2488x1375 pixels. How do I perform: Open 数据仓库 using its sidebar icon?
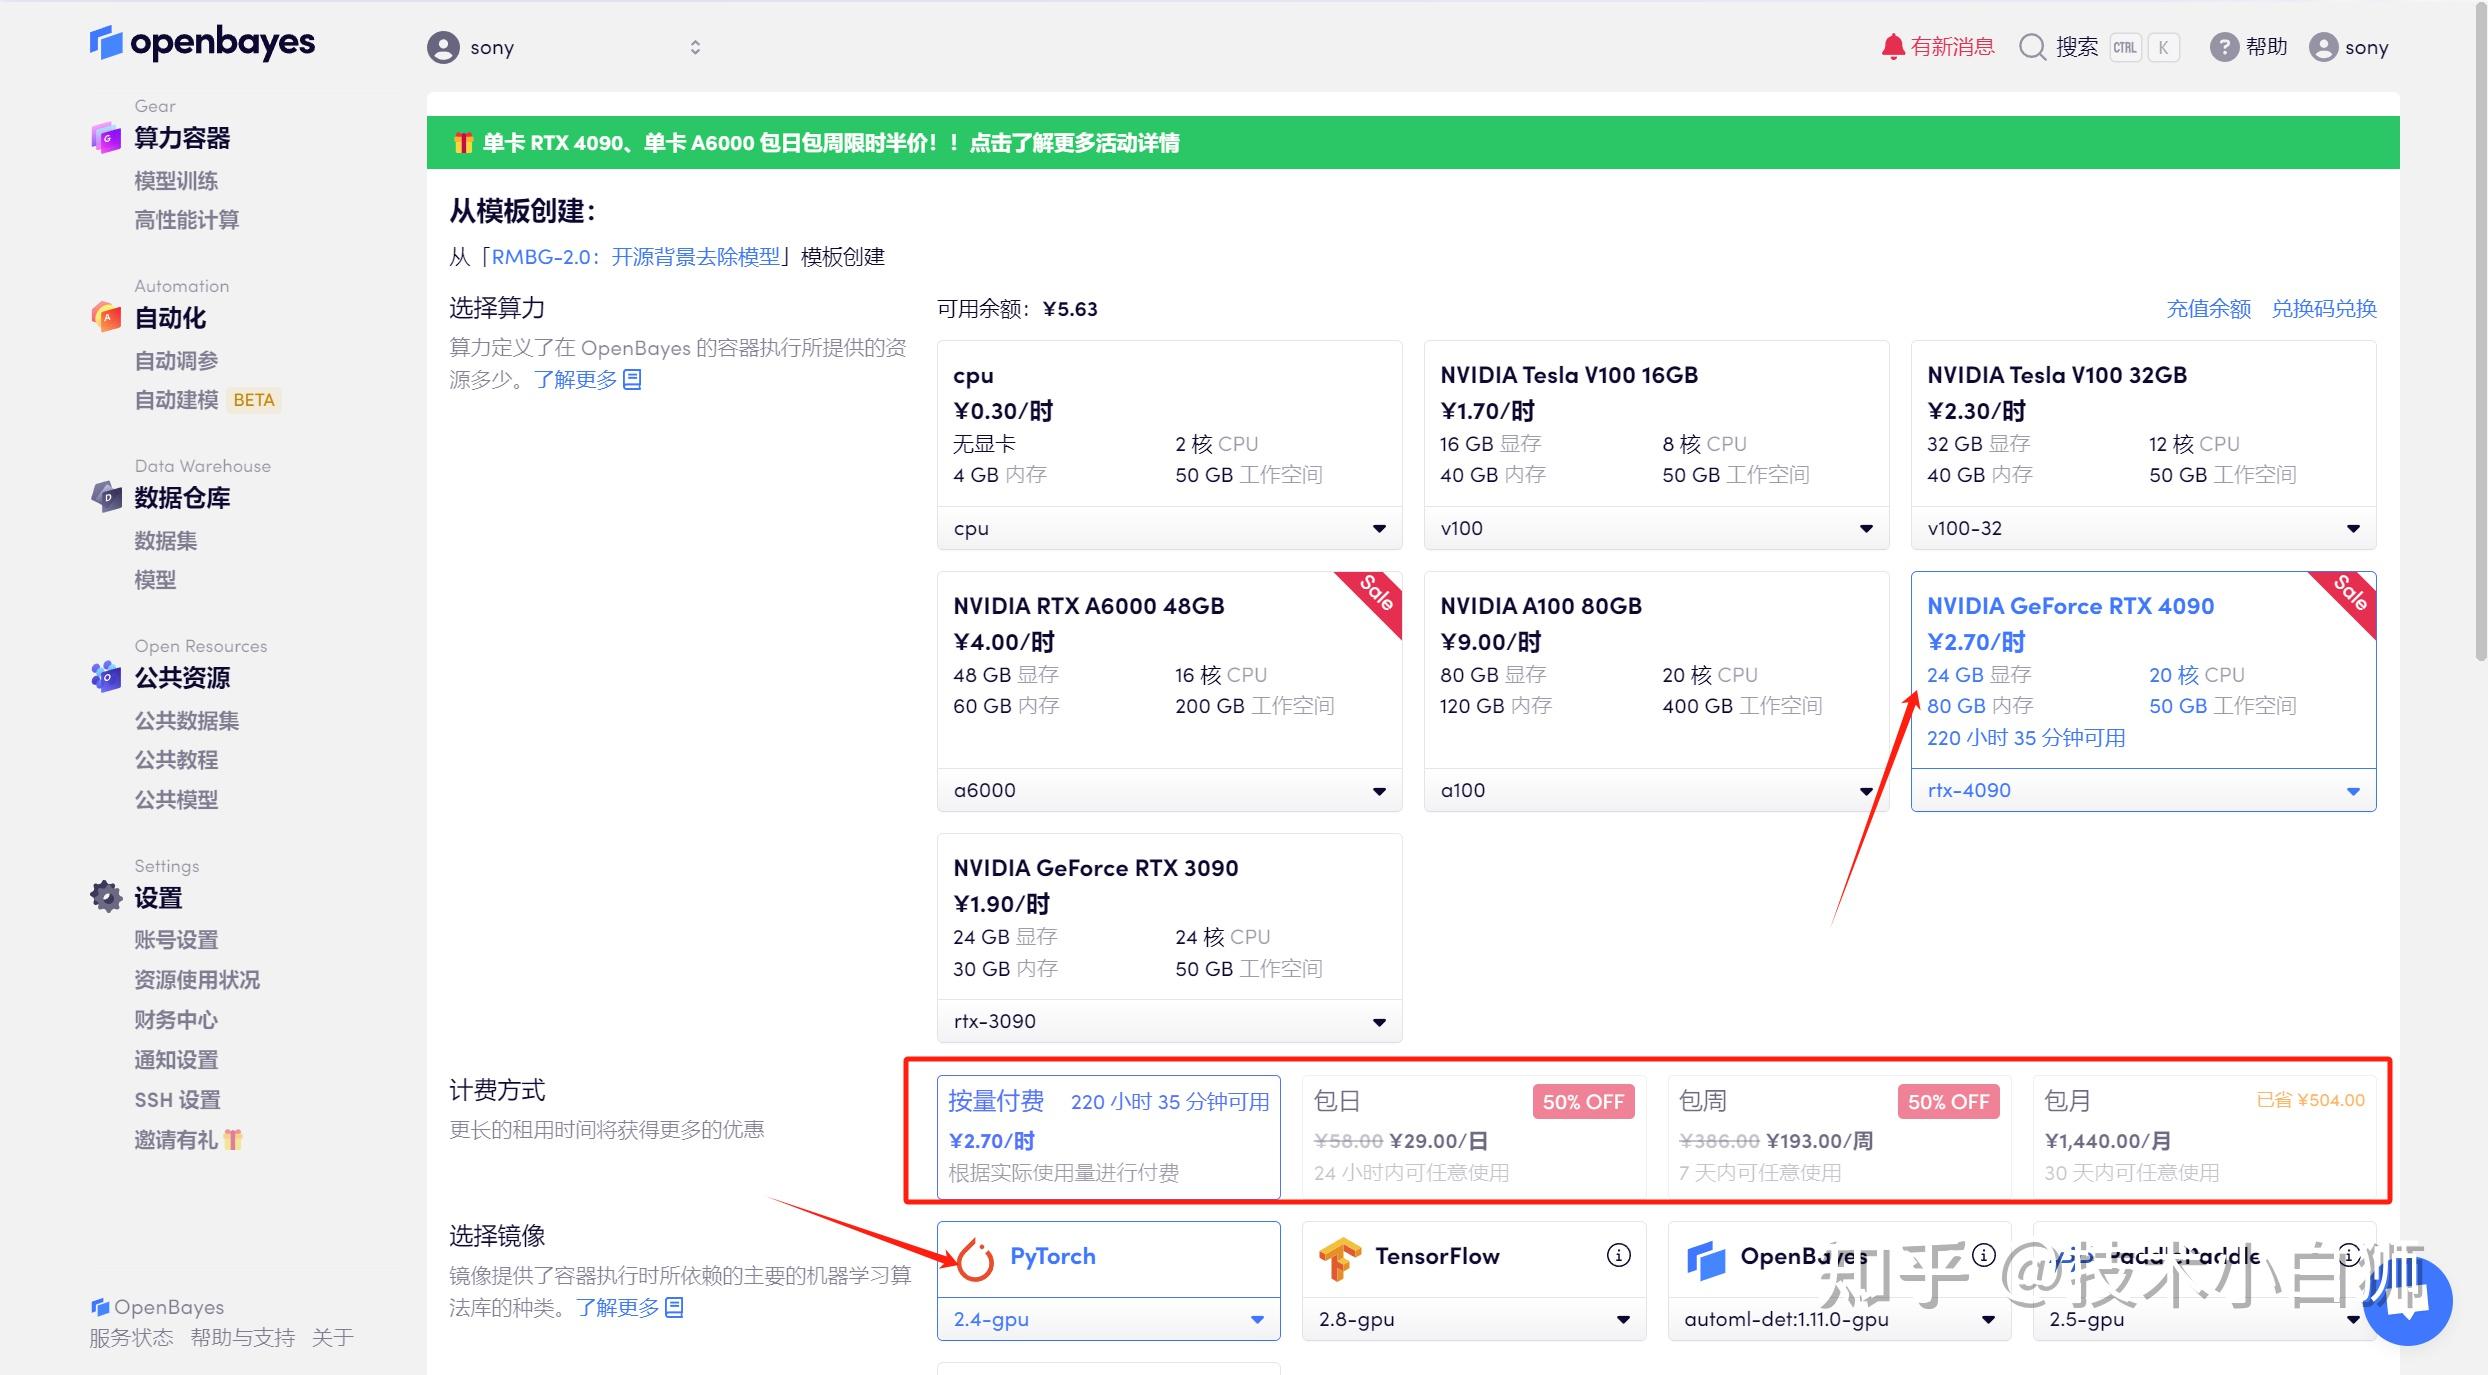point(106,497)
